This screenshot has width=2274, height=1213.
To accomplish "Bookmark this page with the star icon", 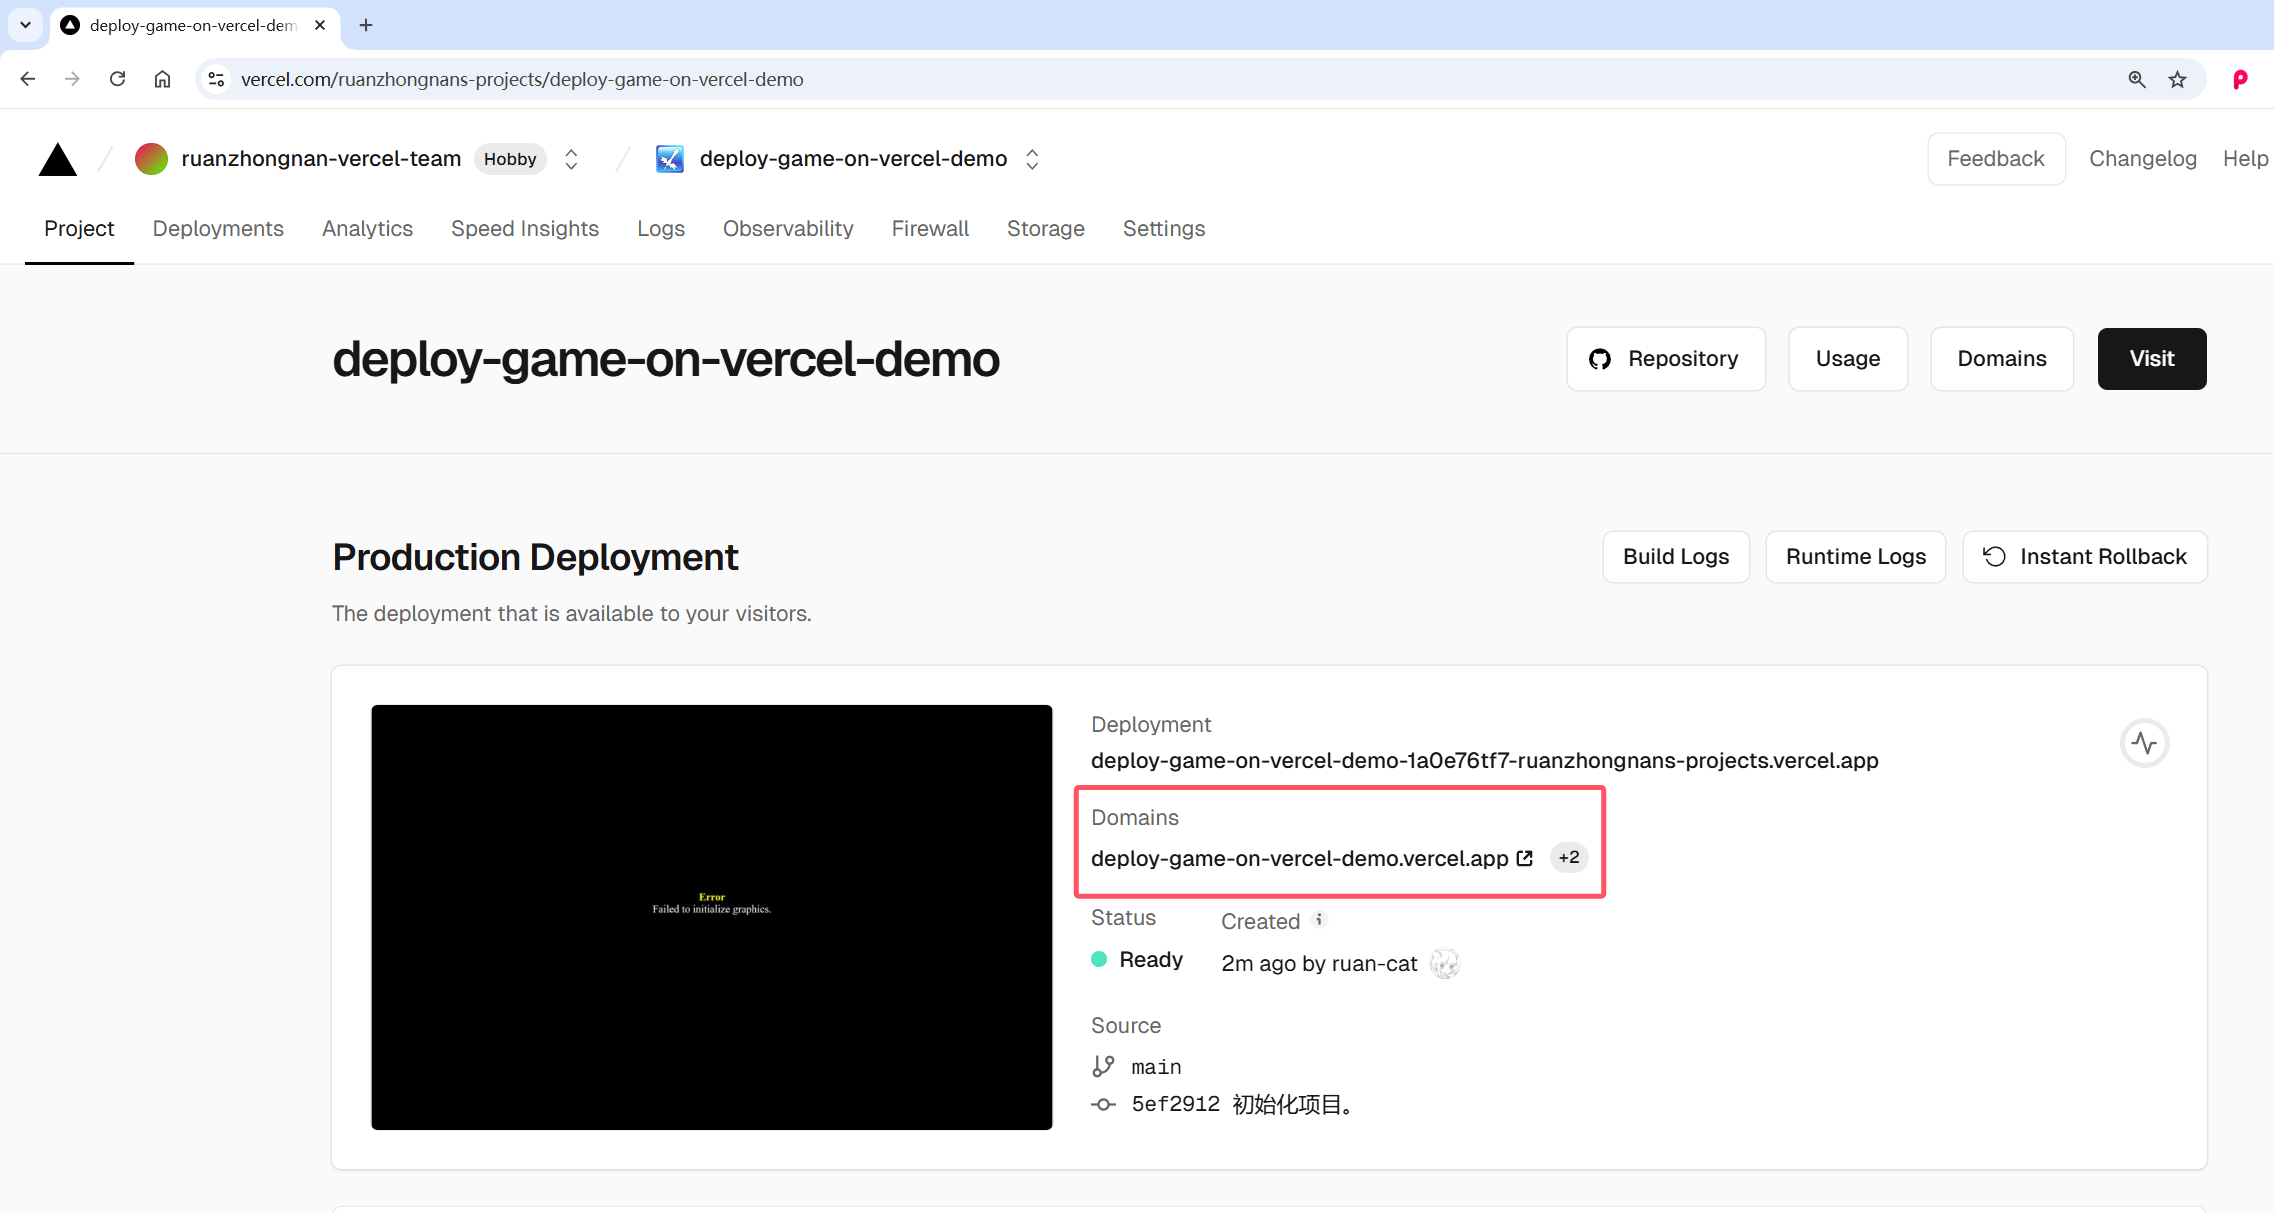I will (2177, 79).
